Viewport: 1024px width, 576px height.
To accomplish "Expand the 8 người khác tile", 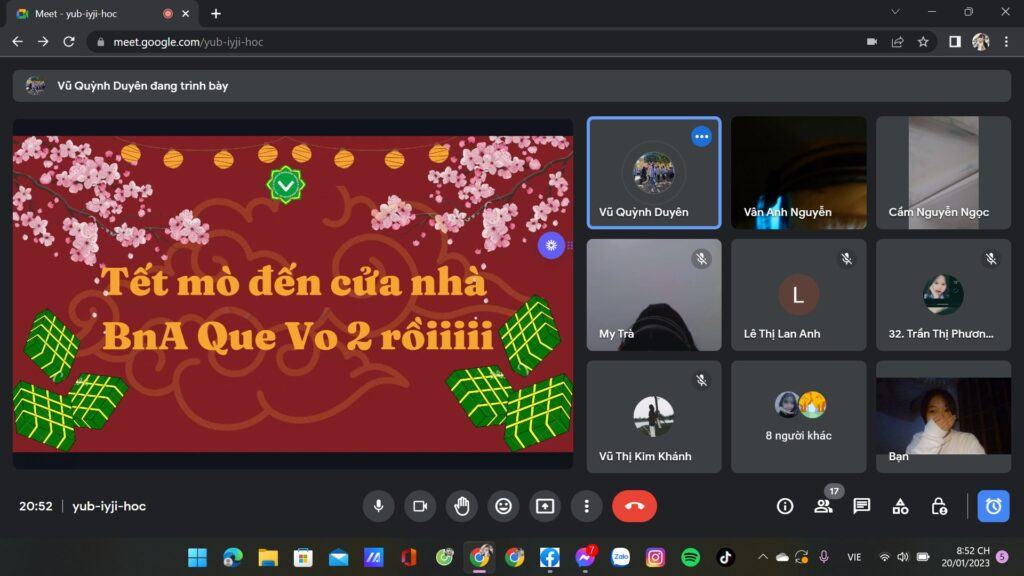I will click(798, 416).
